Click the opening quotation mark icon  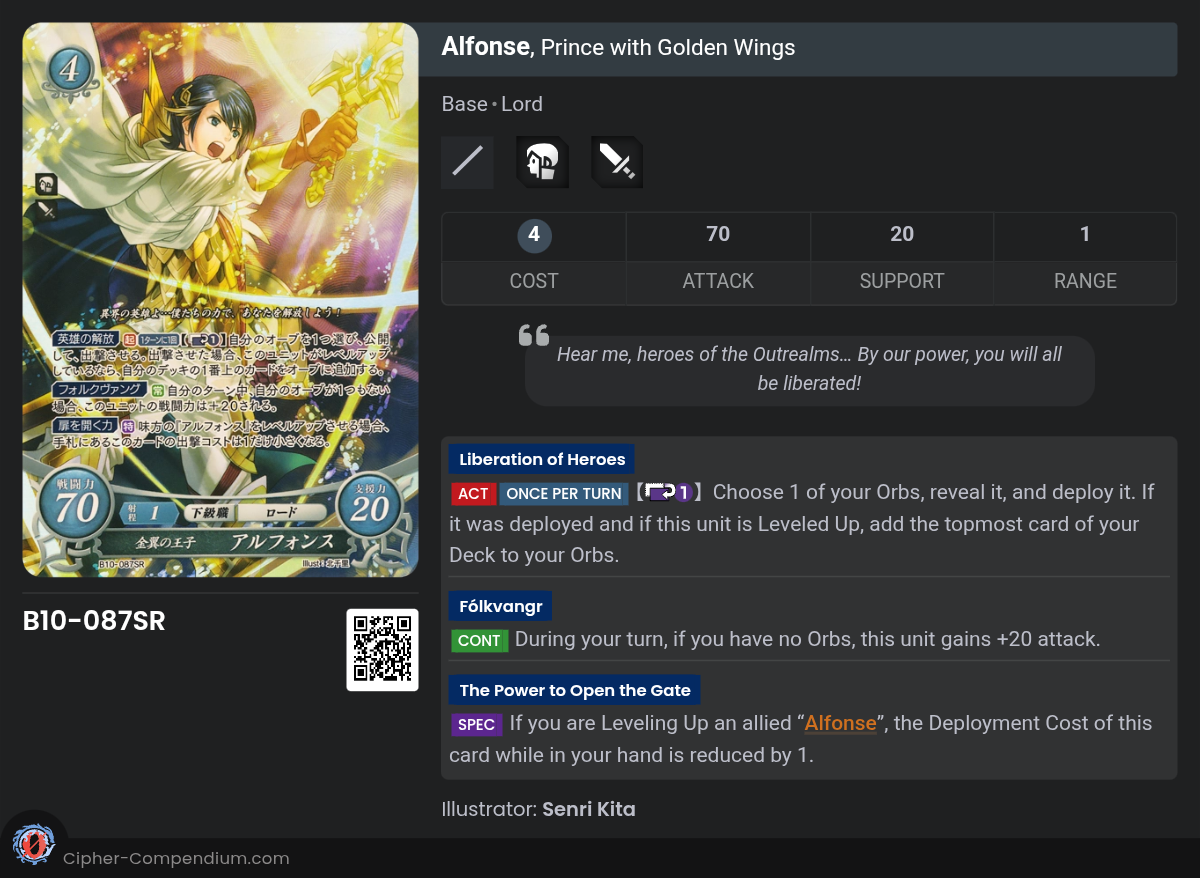click(x=534, y=336)
